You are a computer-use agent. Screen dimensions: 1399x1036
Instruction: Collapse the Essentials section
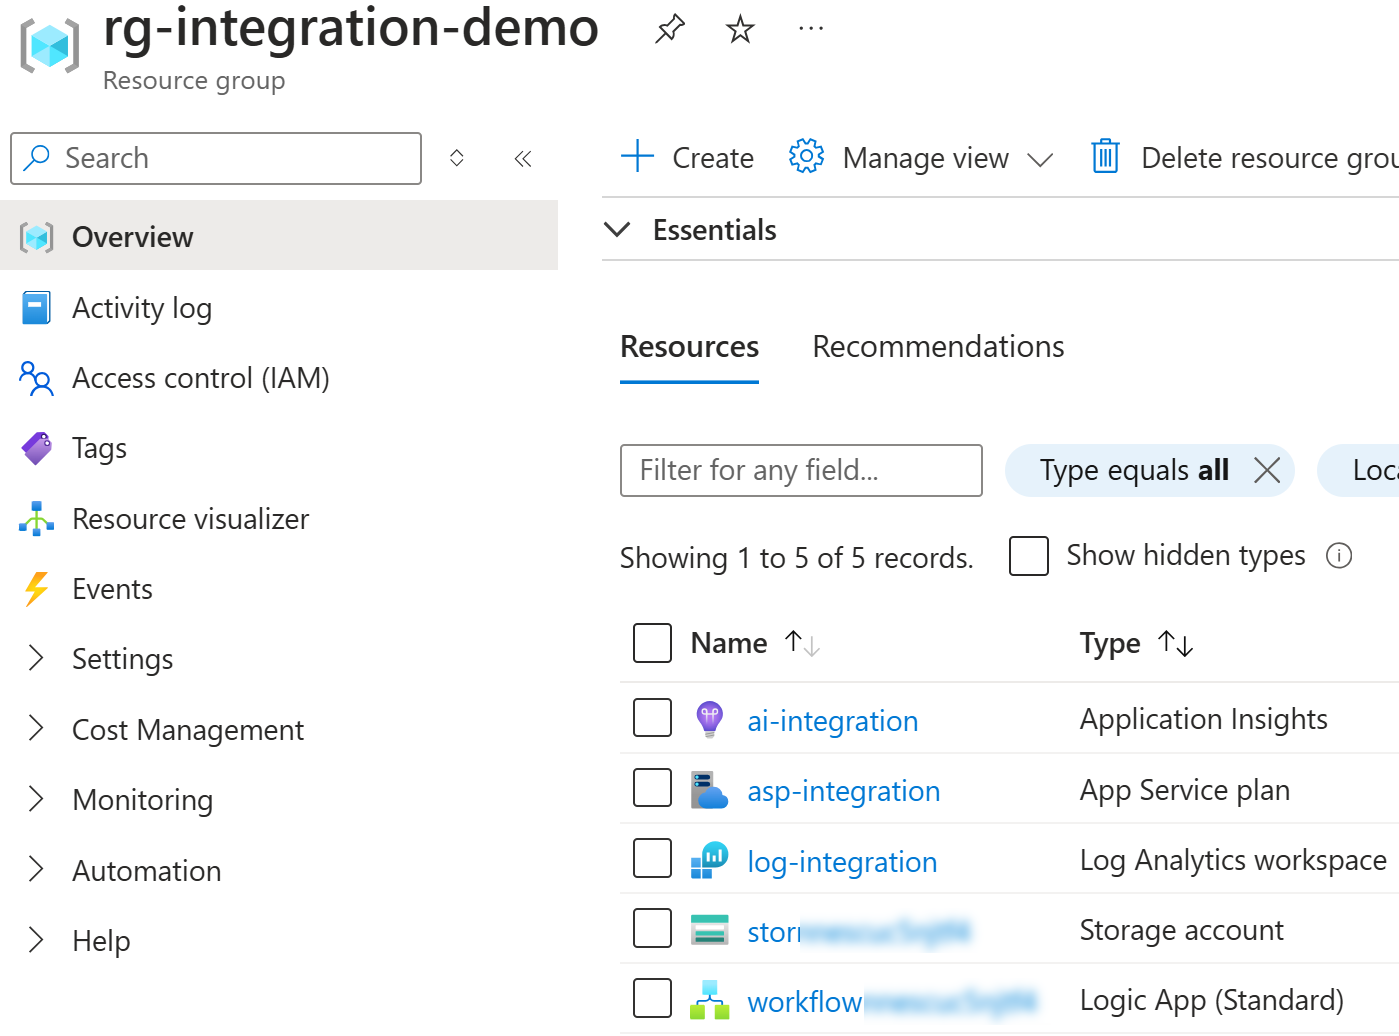[x=618, y=229]
